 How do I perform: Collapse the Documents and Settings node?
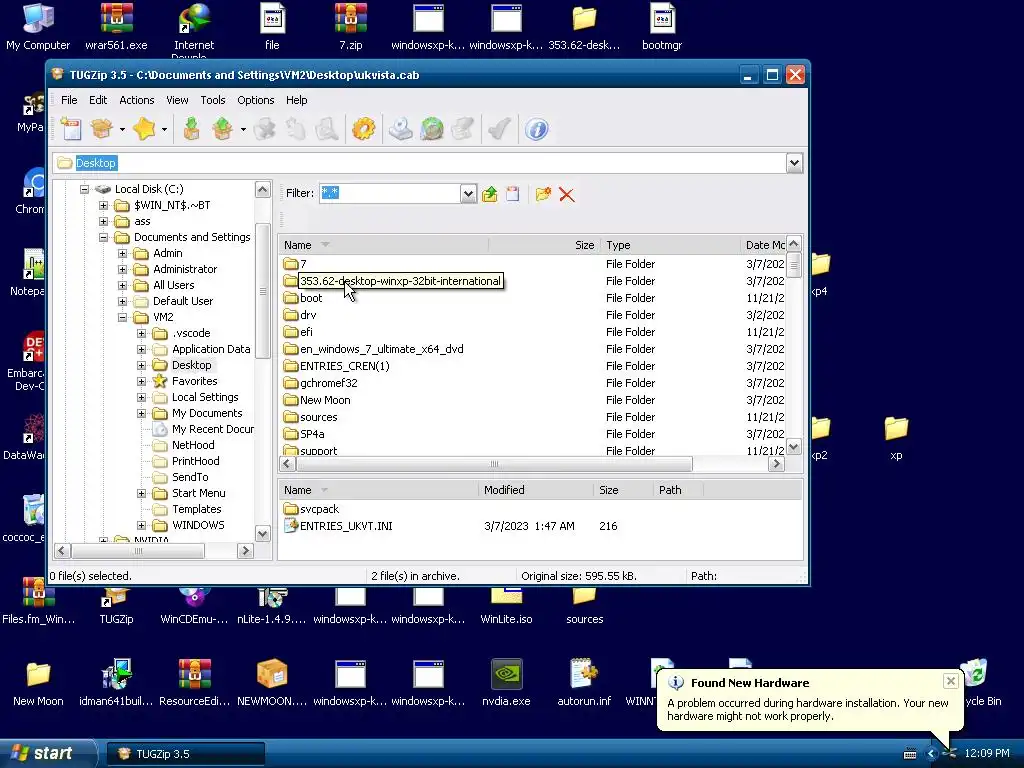[103, 237]
